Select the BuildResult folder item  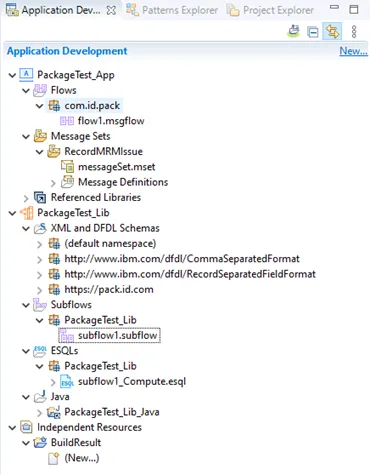(x=76, y=443)
